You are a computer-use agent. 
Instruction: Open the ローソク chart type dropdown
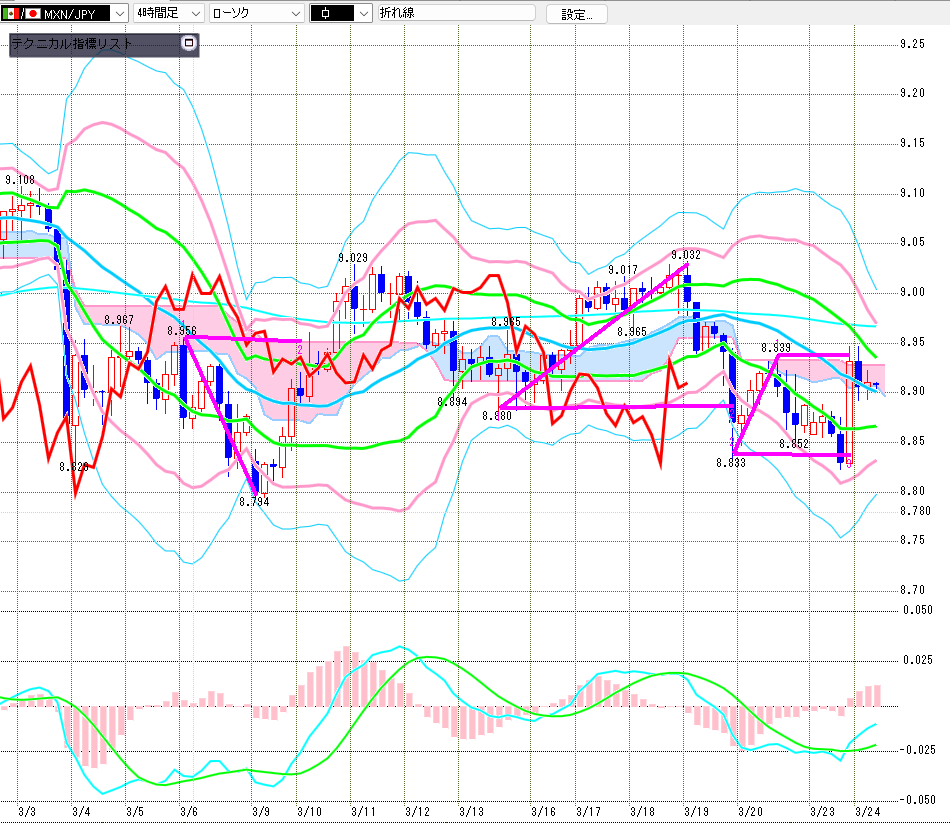(295, 14)
